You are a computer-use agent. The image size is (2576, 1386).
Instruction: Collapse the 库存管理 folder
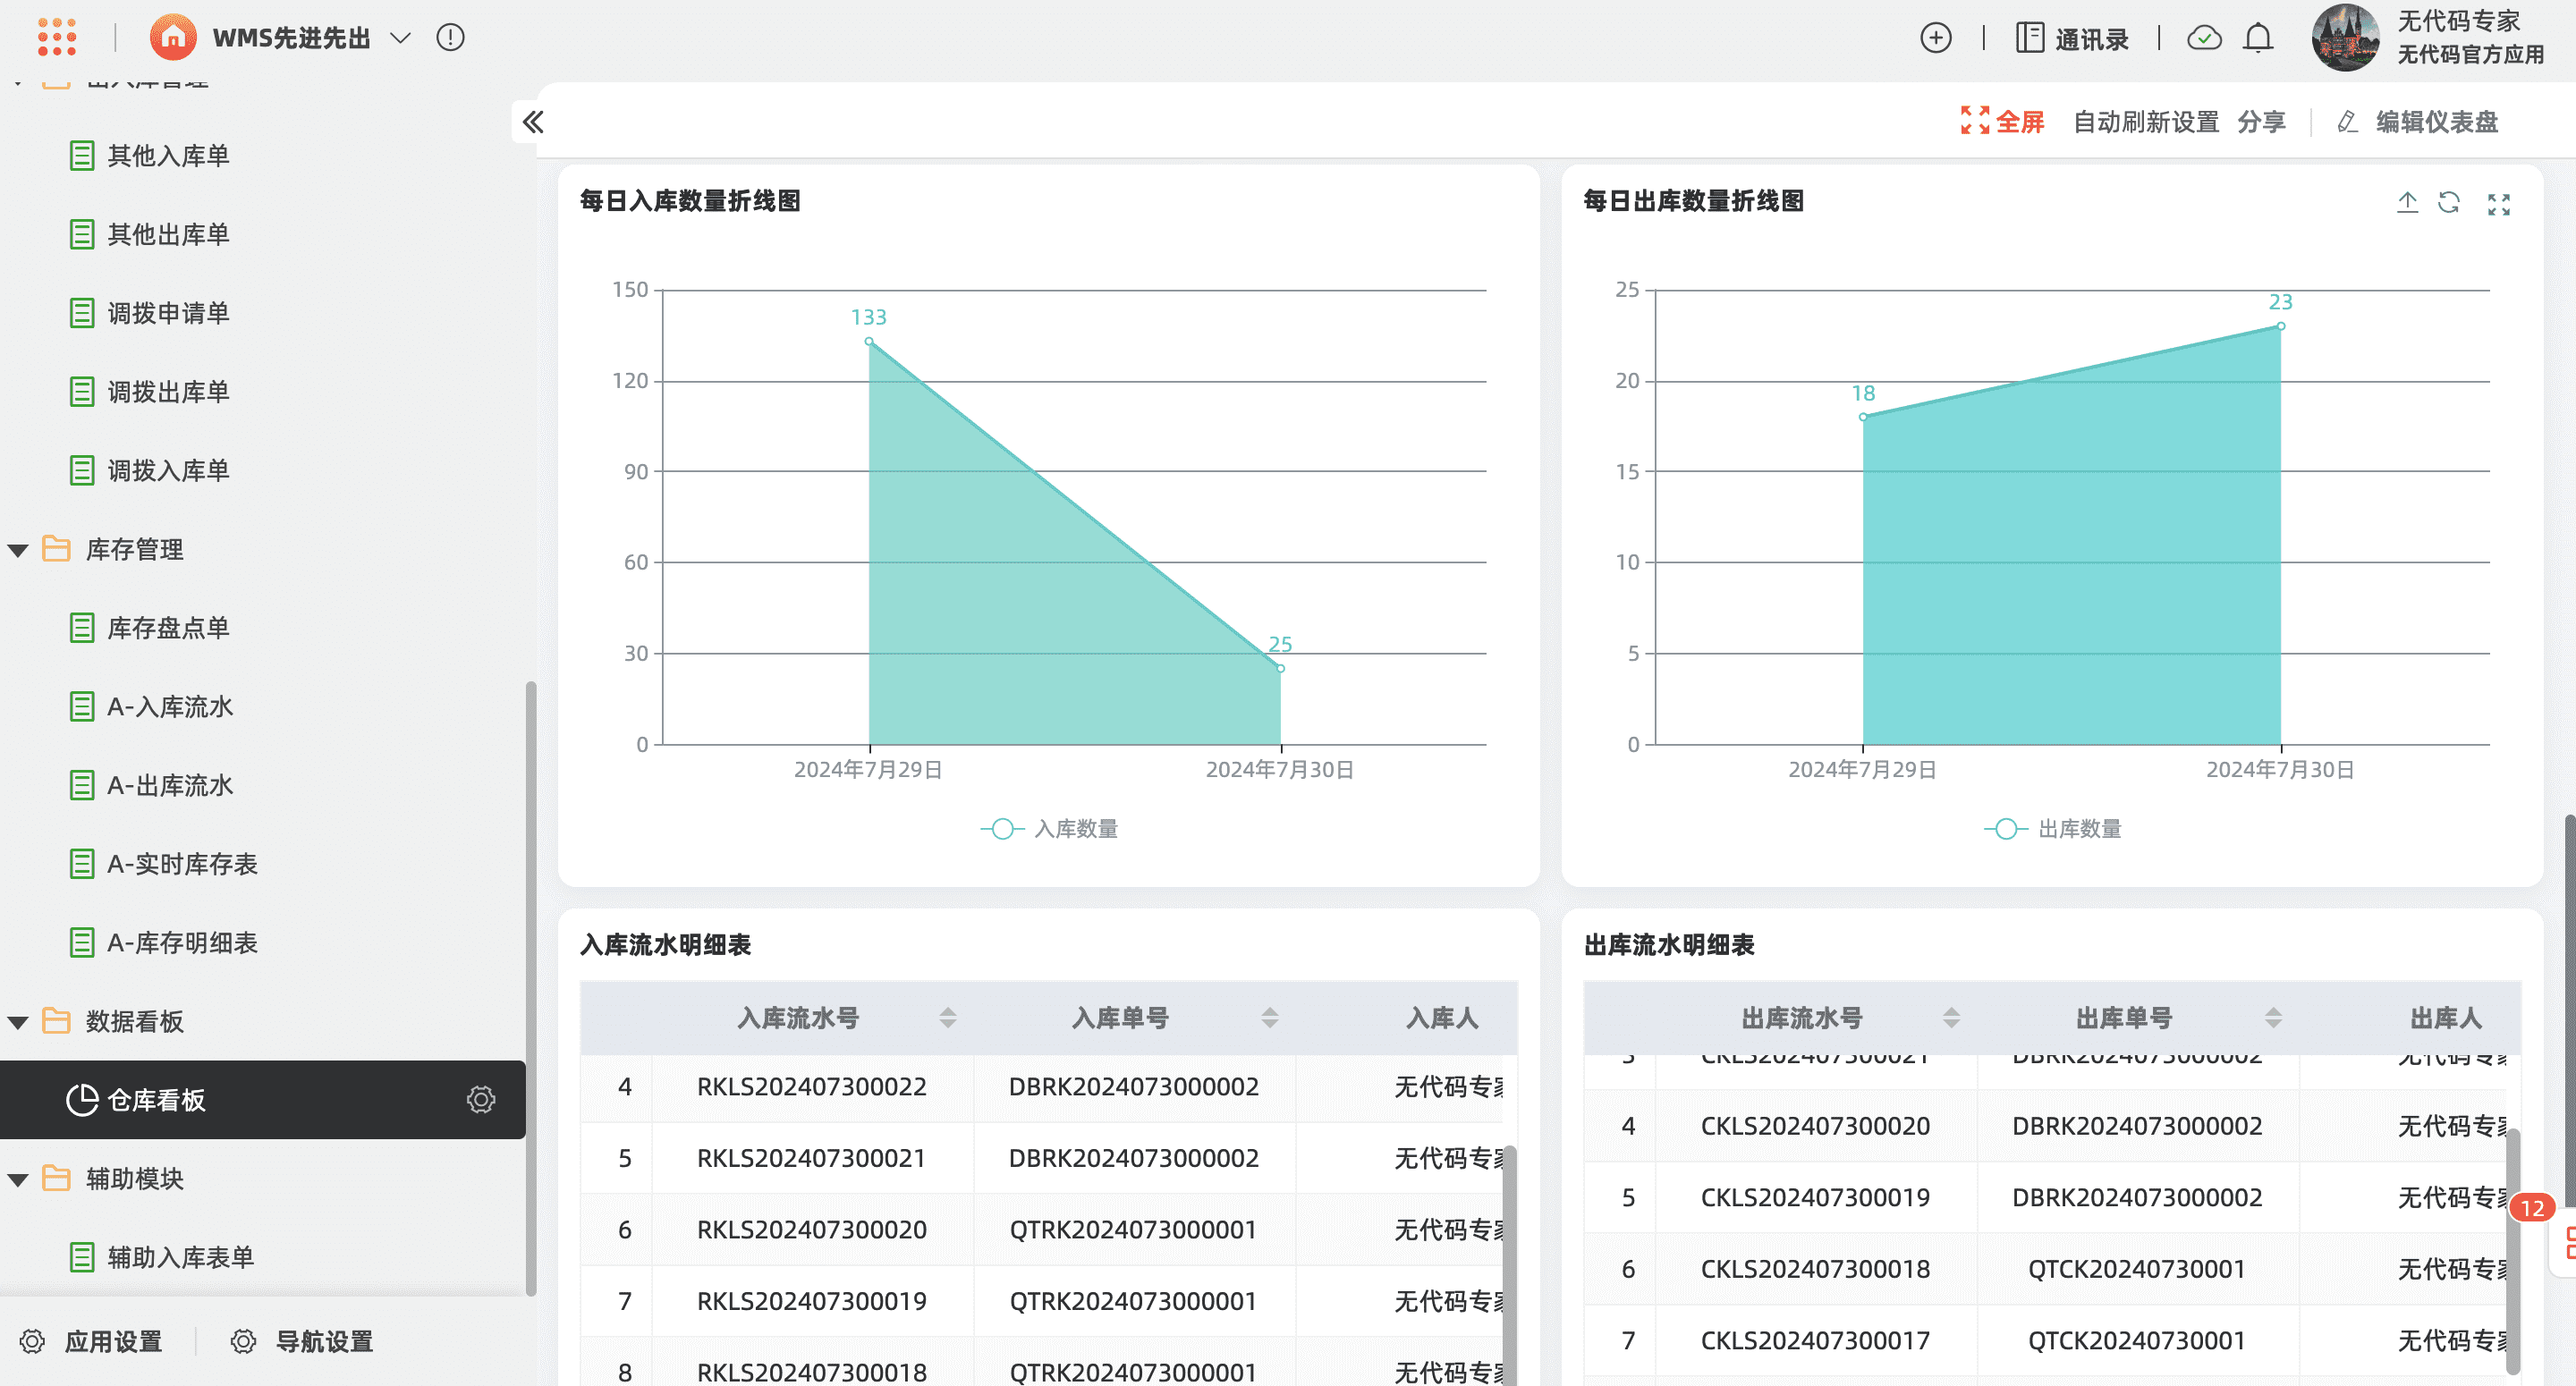point(18,550)
